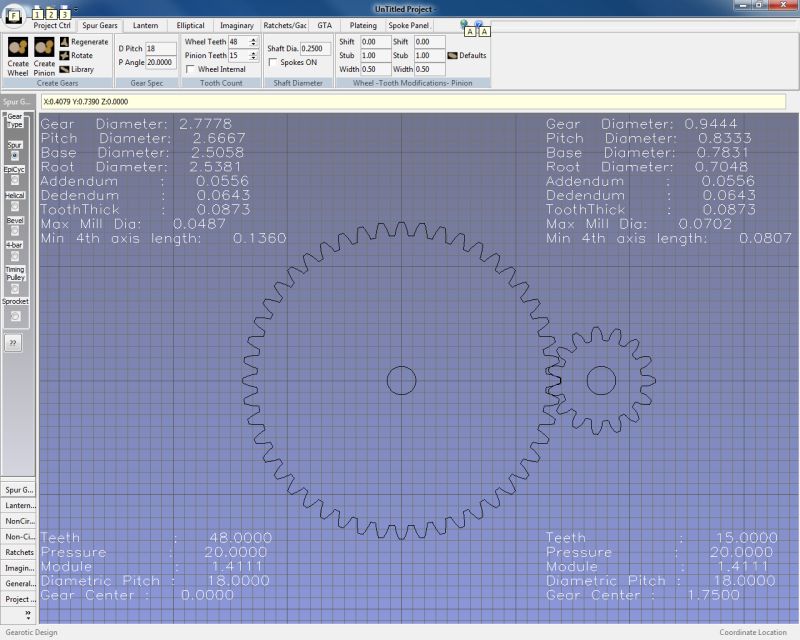This screenshot has width=800, height=640.
Task: Select the Bevel gear type radio button
Action: [15, 231]
